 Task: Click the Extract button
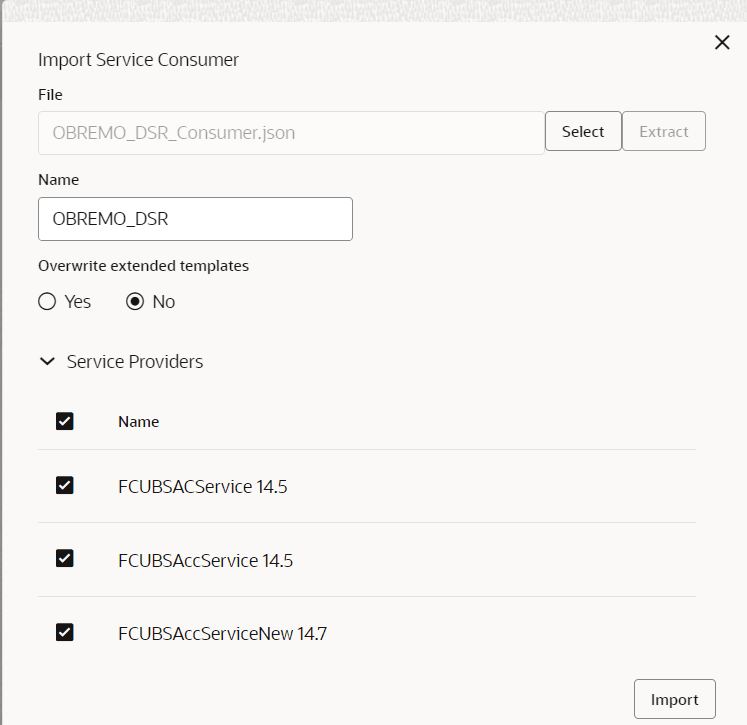point(664,131)
